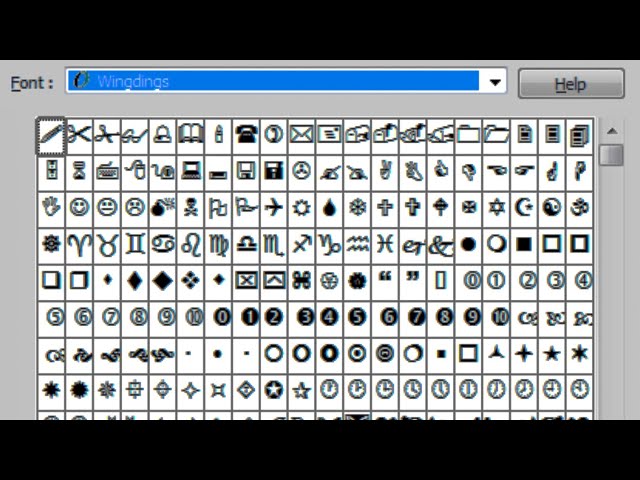This screenshot has height=480, width=640.
Task: Pick the raised open hand symbol
Action: (x=51, y=207)
